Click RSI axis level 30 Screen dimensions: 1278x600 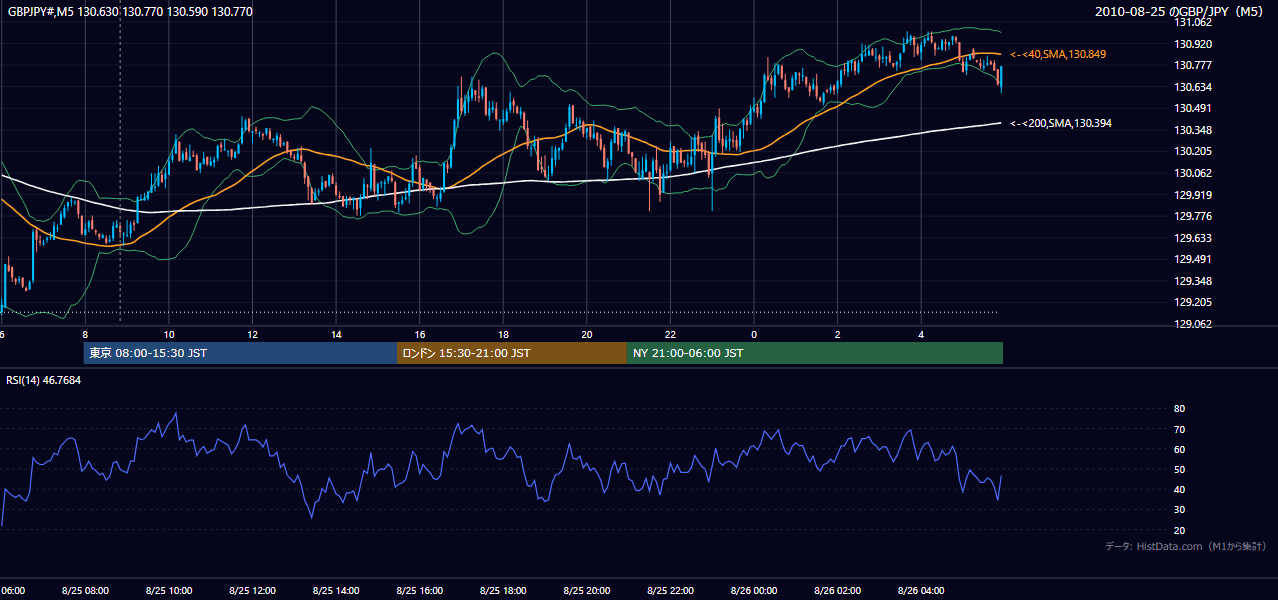[1179, 510]
